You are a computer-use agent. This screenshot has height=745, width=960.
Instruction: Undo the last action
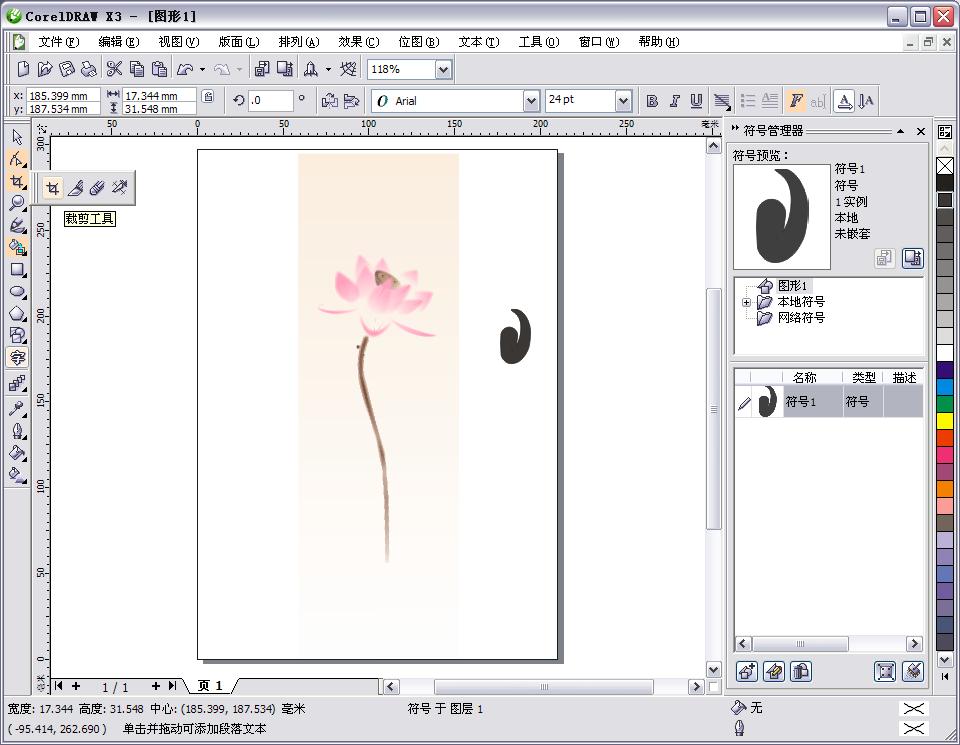tap(185, 69)
